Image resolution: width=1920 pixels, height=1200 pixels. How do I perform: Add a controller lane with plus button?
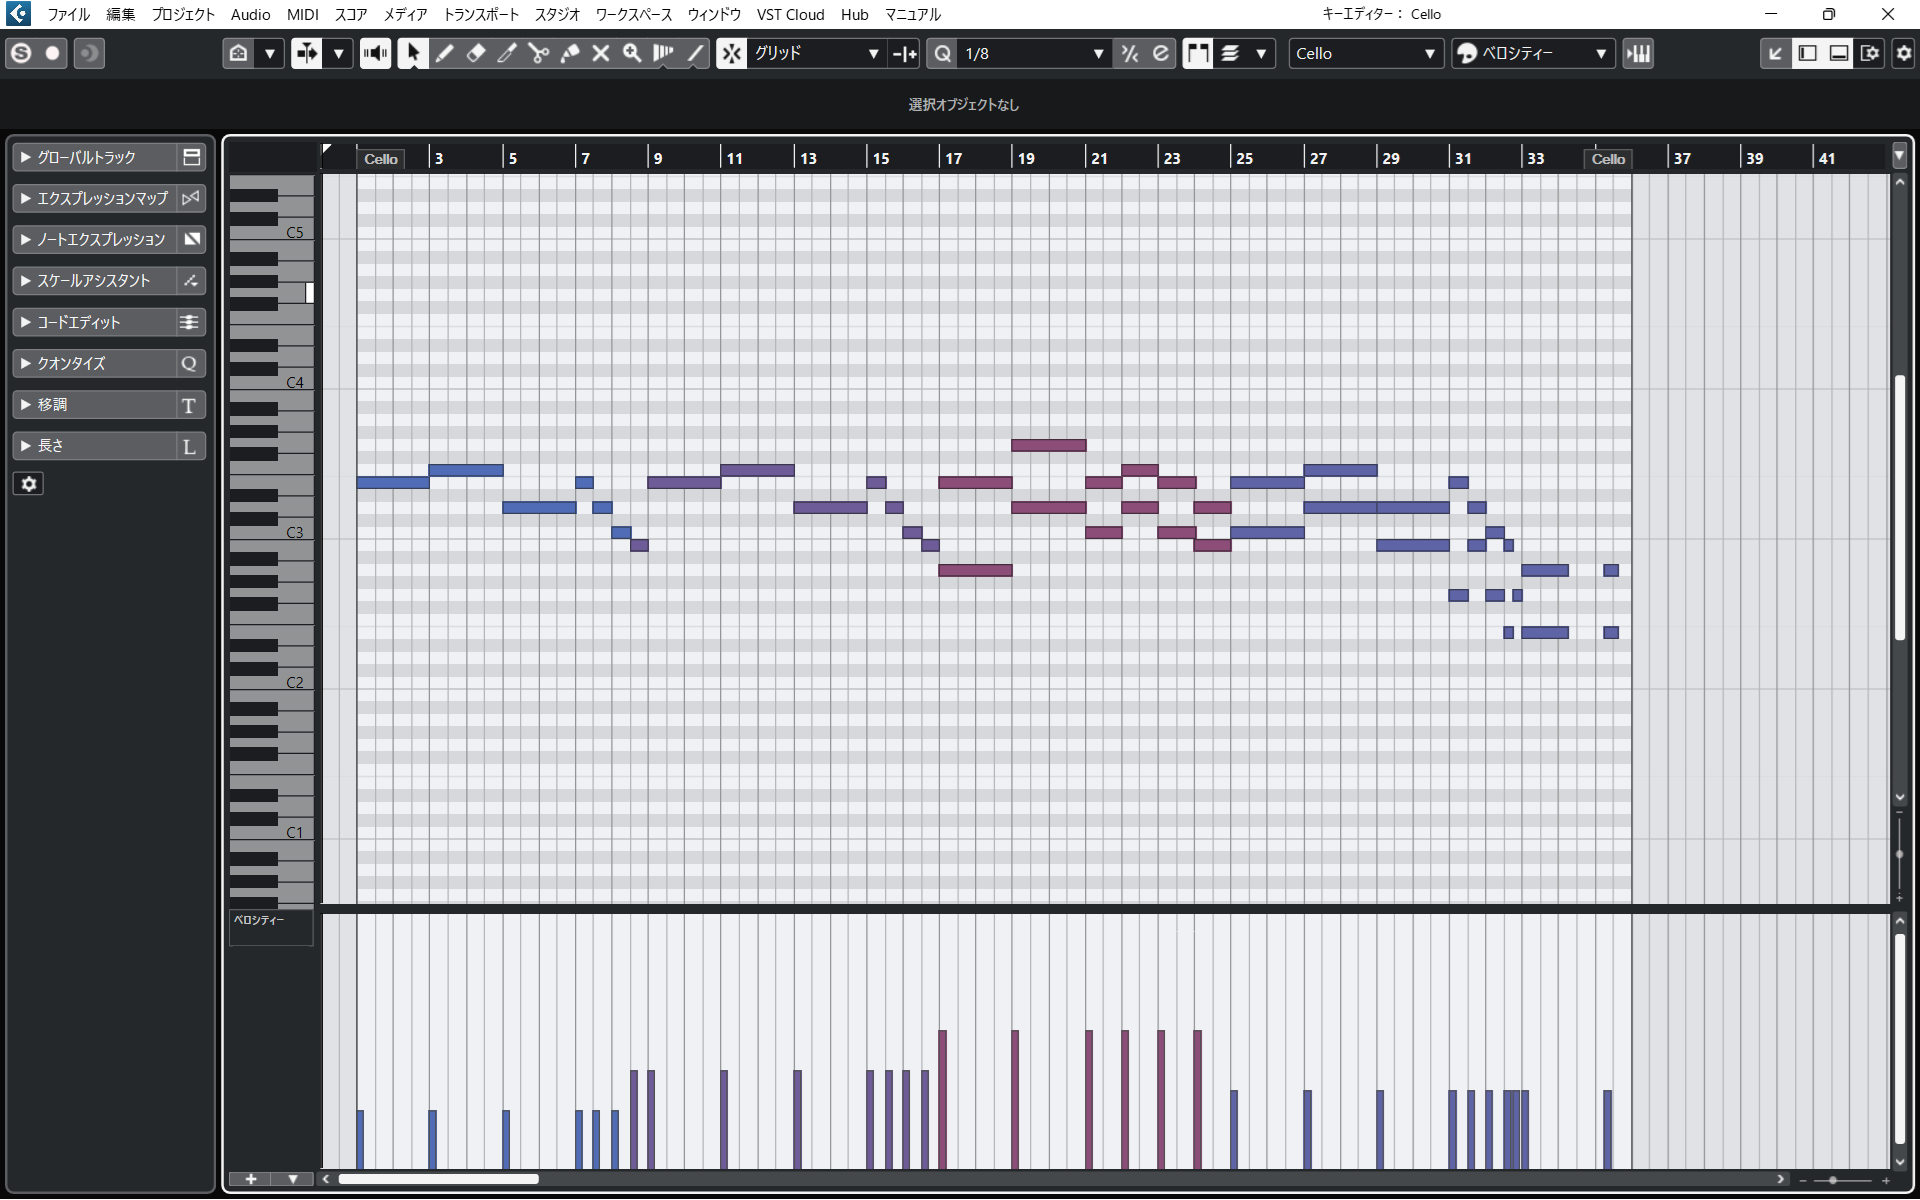[251, 1179]
